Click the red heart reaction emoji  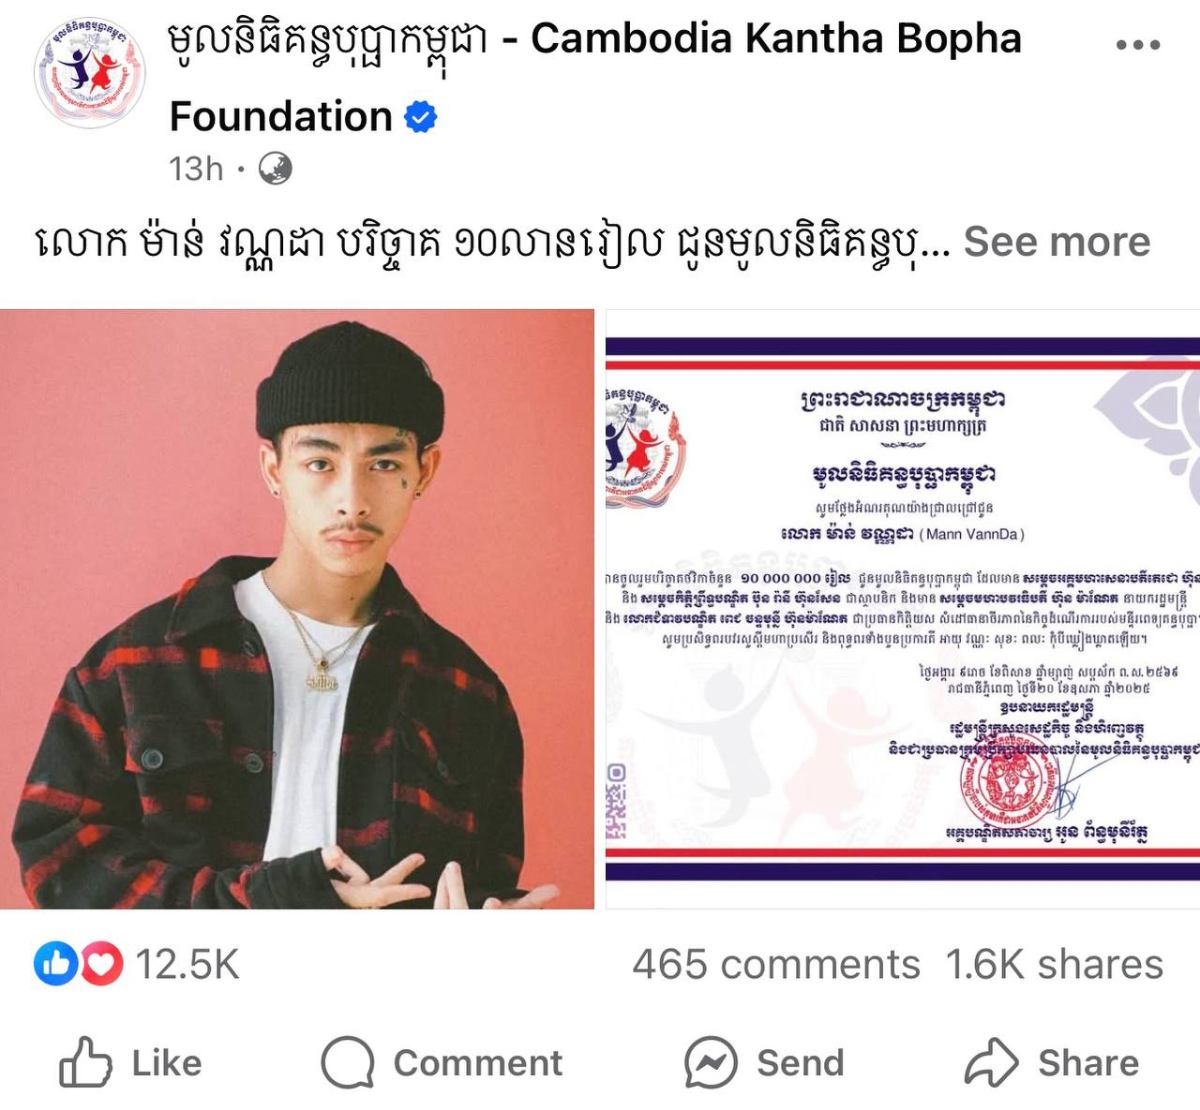[x=101, y=964]
